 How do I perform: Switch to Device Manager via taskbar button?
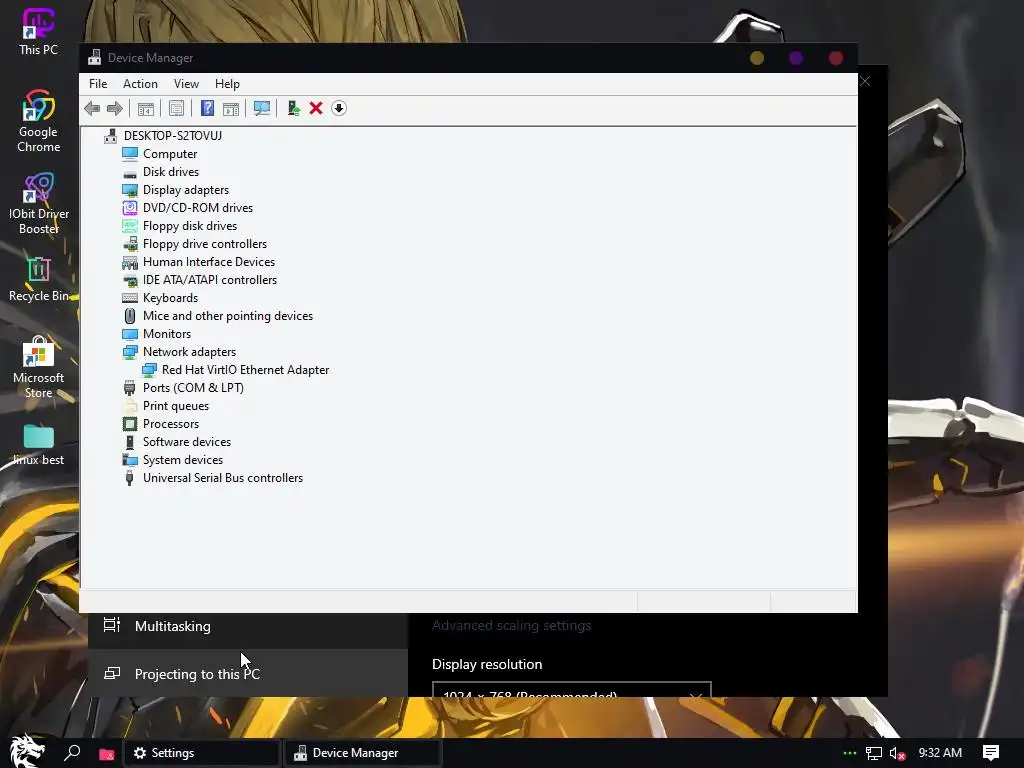(363, 753)
